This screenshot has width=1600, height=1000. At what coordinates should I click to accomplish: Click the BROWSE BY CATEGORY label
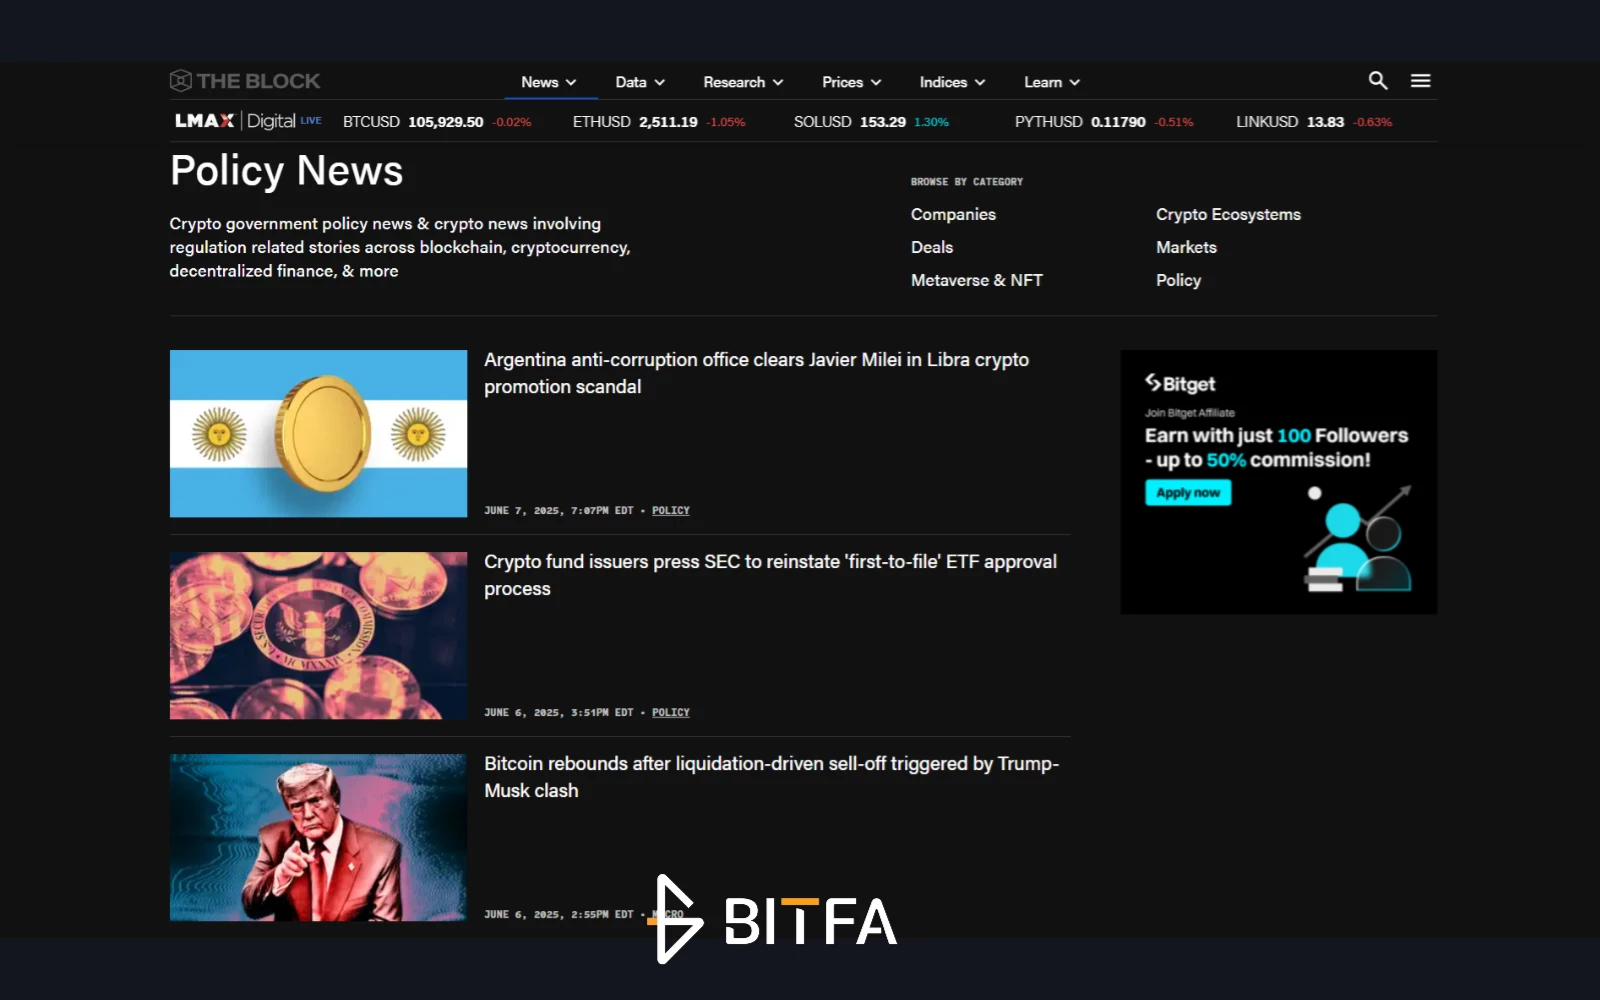point(967,182)
